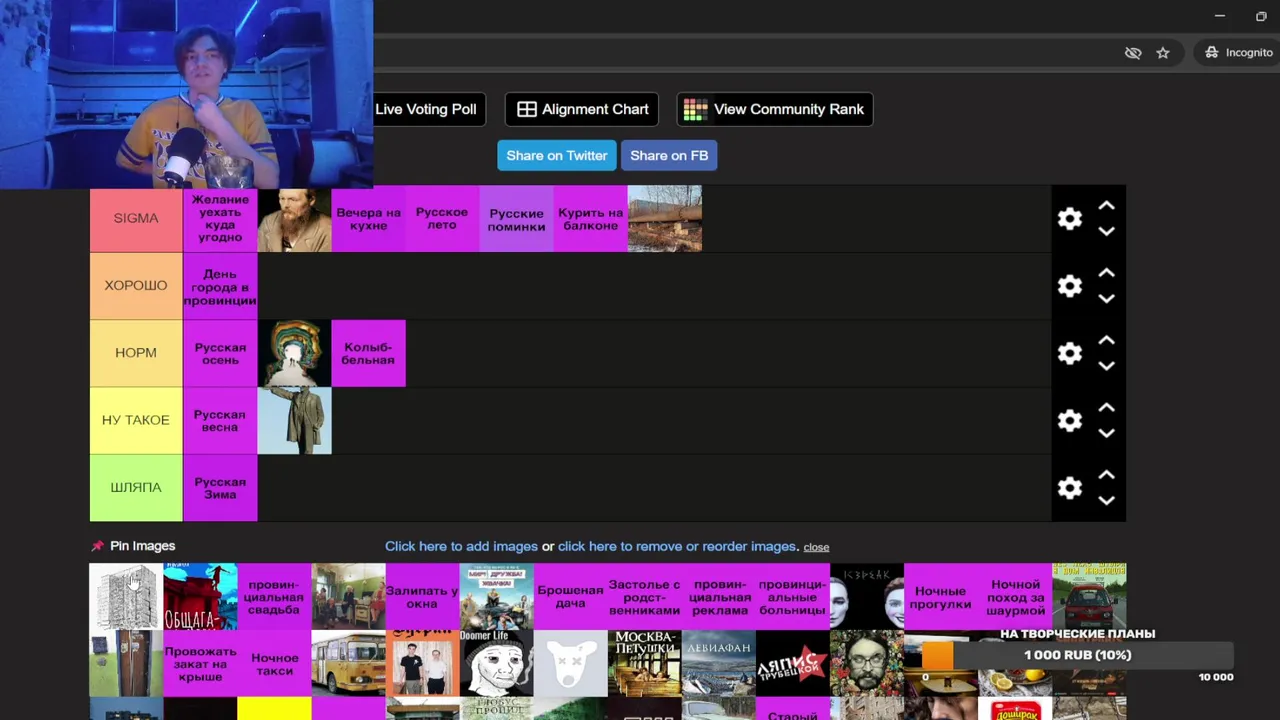This screenshot has height=720, width=1280.
Task: Toggle Pin Images label
Action: (x=143, y=546)
